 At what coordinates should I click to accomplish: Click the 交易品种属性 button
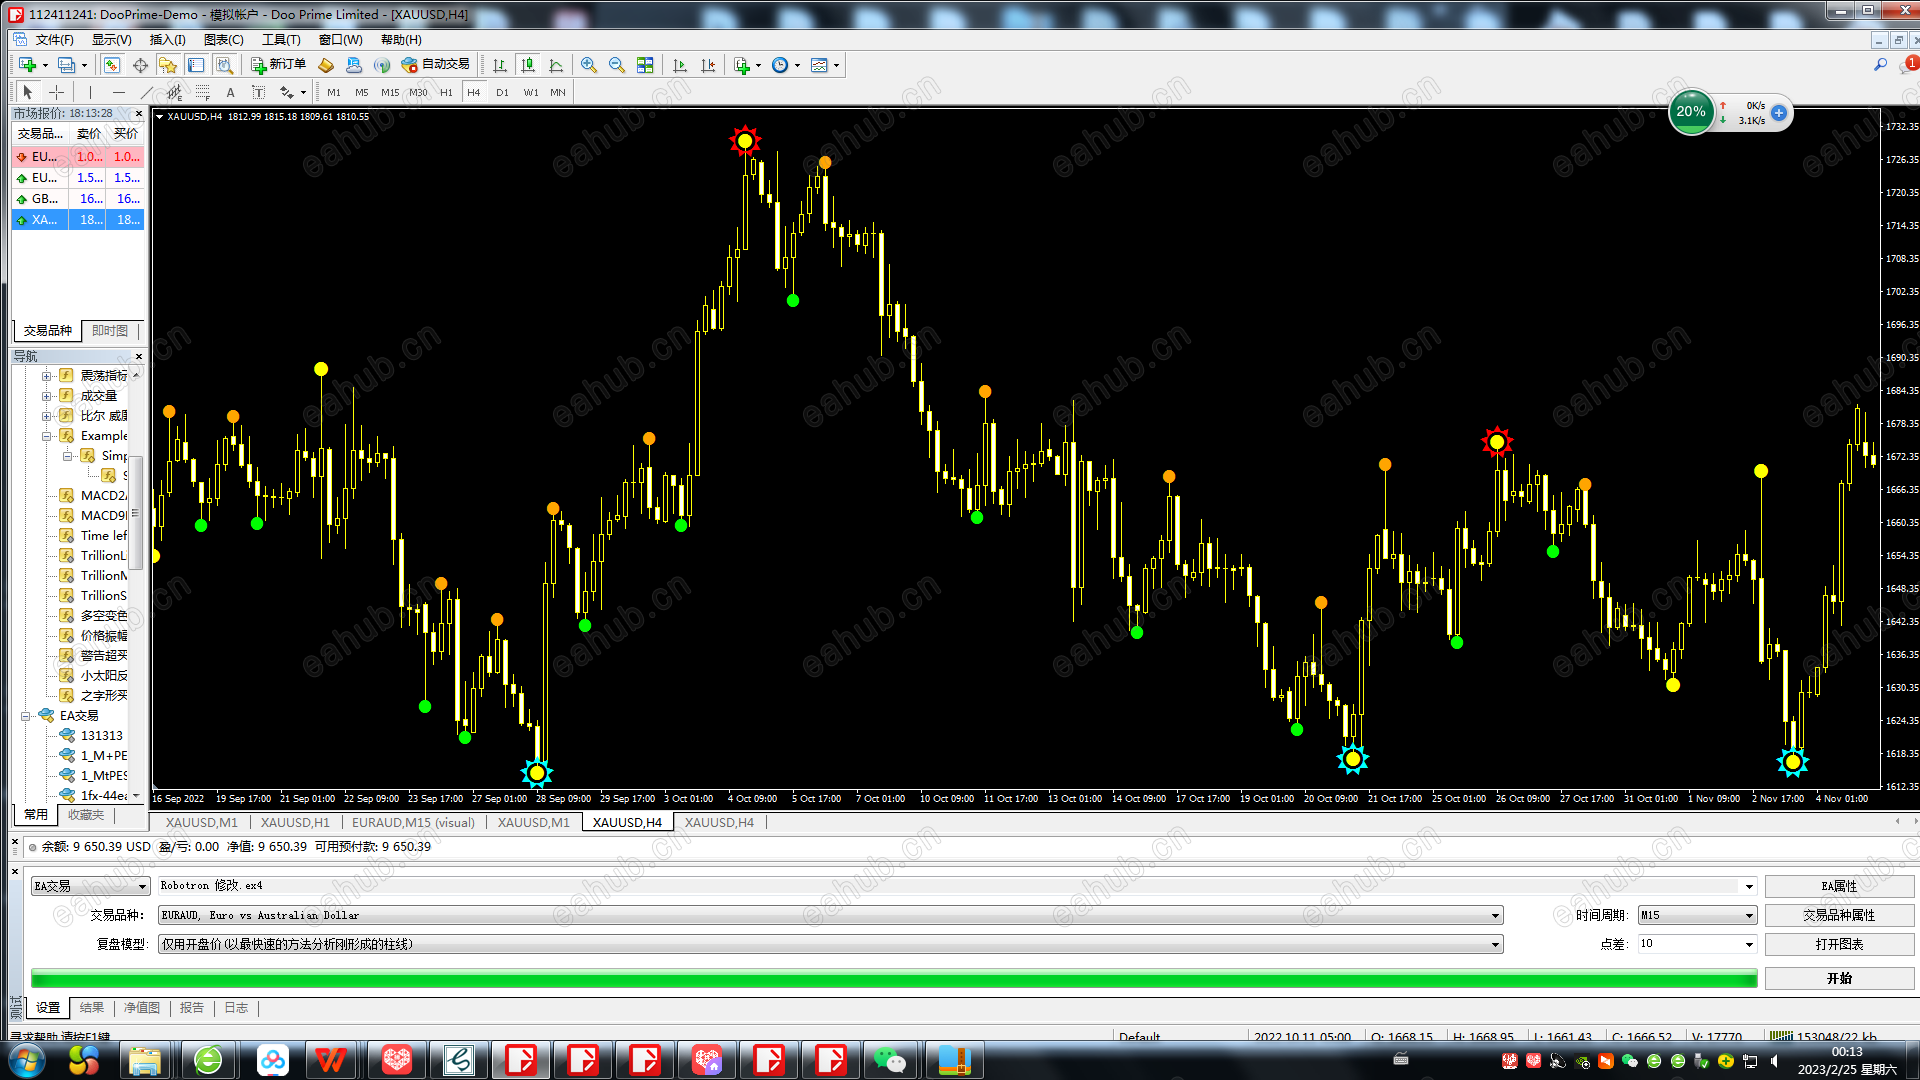[1839, 915]
